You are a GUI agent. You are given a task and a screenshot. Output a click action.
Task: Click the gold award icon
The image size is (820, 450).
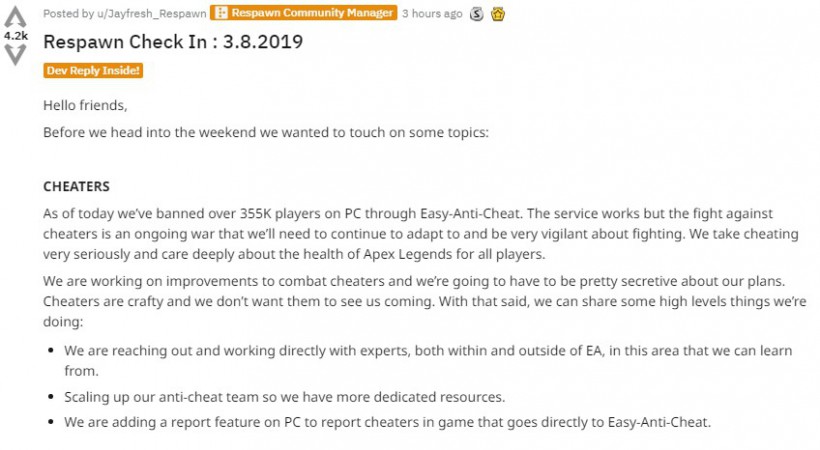coord(498,14)
